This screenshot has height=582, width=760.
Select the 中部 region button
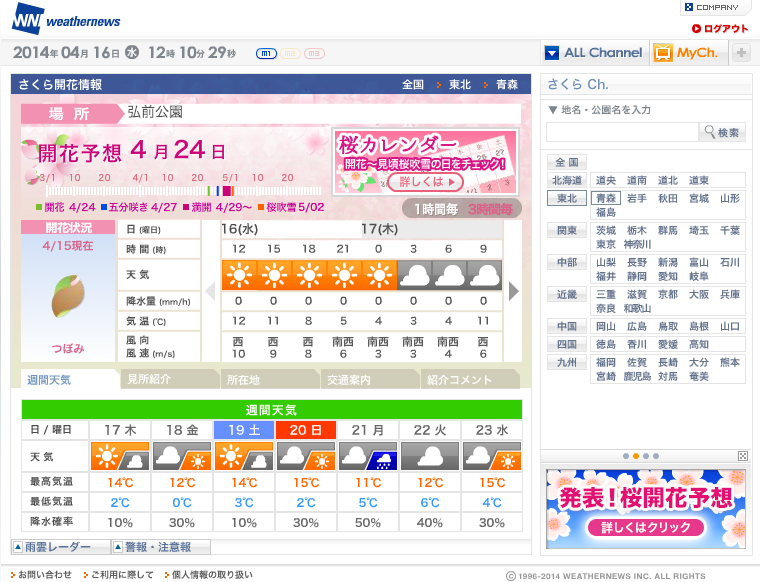click(x=567, y=262)
